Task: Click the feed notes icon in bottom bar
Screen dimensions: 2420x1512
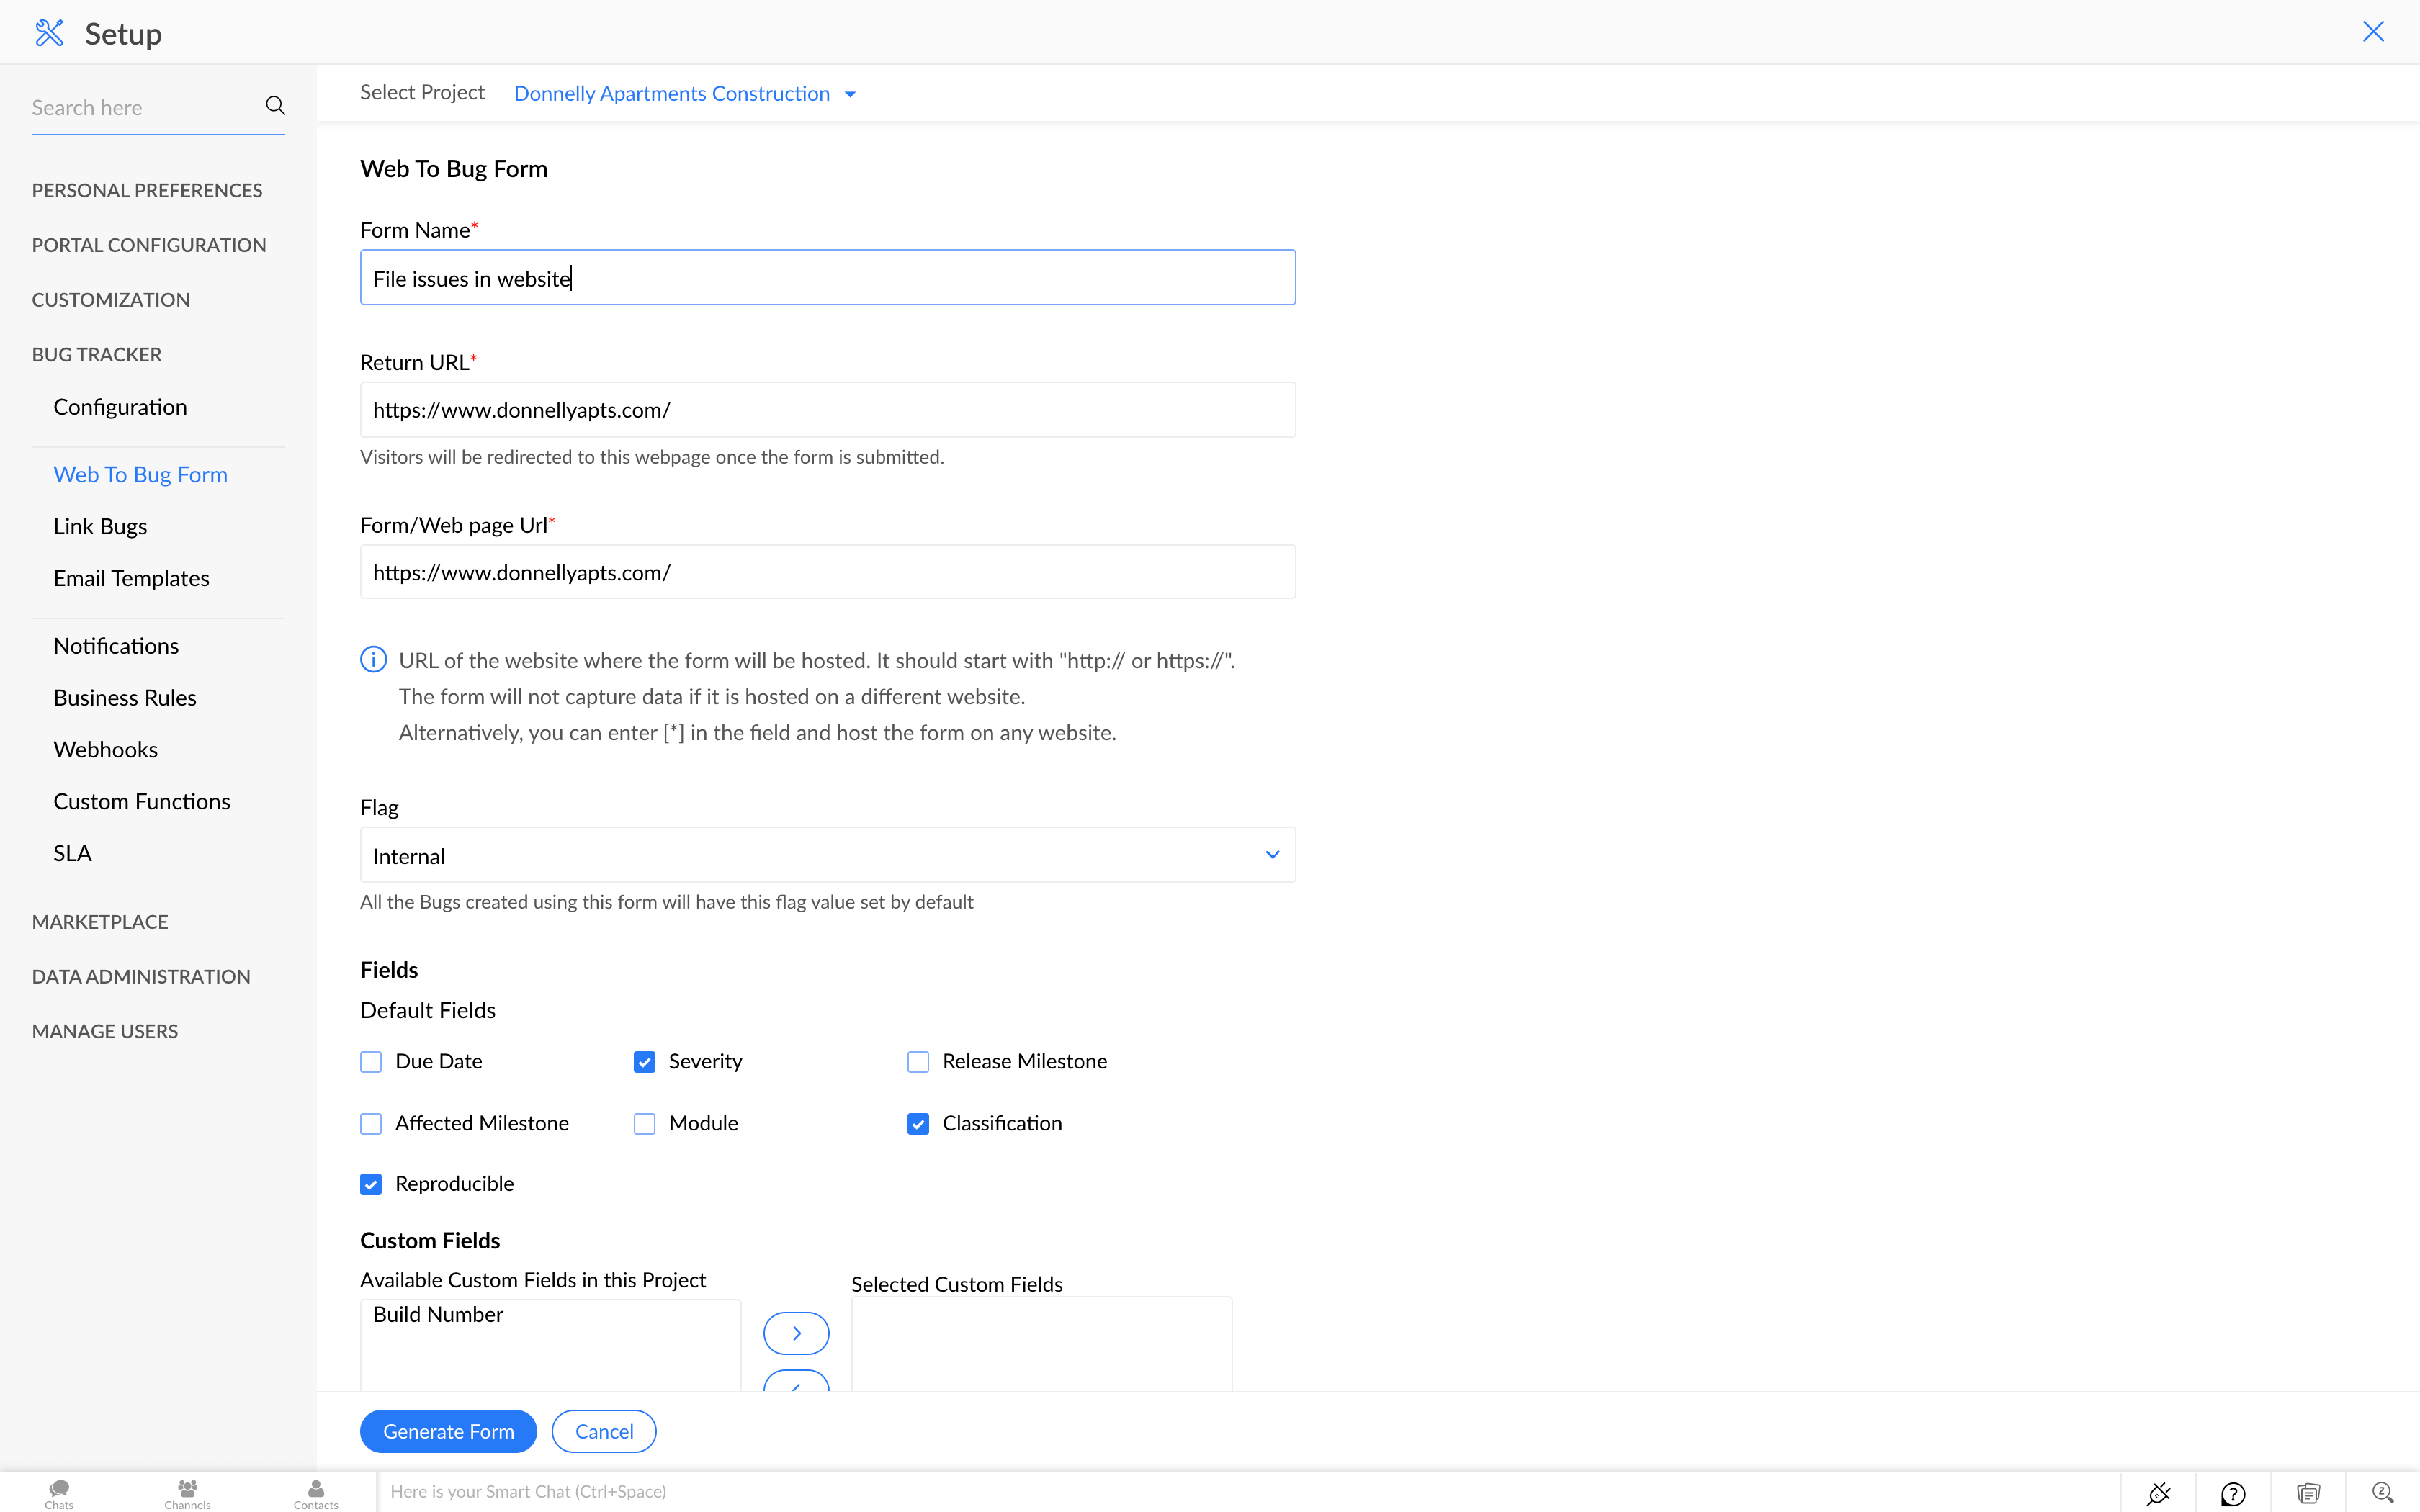Action: (x=2308, y=1493)
